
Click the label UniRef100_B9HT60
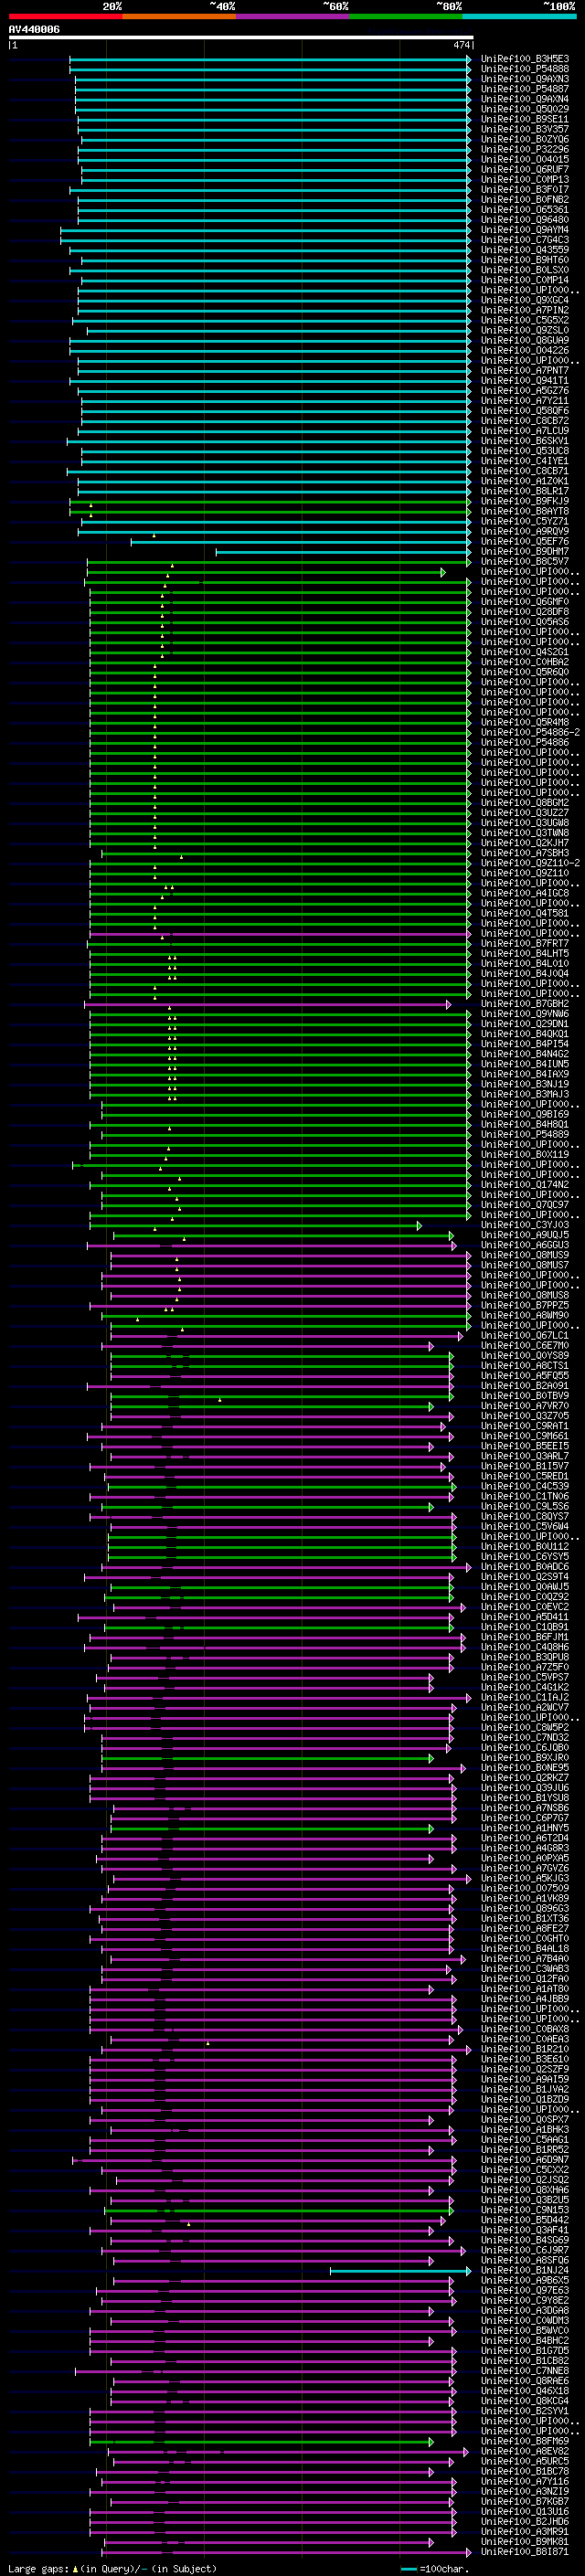tap(525, 260)
